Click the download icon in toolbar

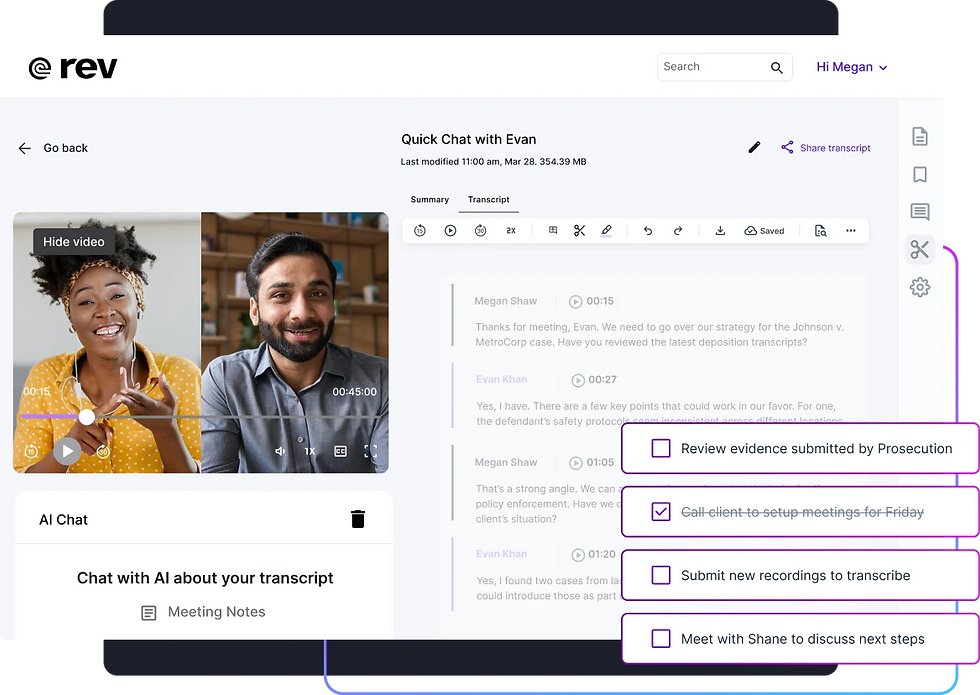coord(720,231)
